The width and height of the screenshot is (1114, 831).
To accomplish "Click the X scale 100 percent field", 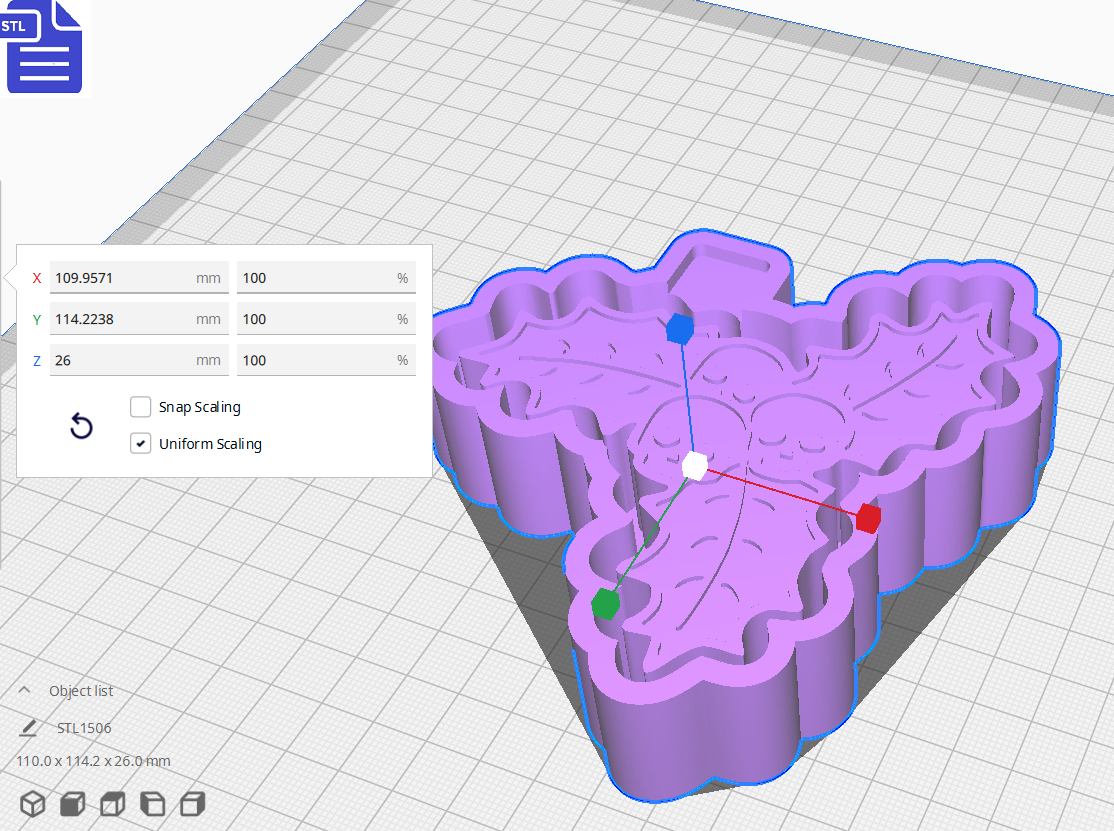I will pyautogui.click(x=326, y=277).
